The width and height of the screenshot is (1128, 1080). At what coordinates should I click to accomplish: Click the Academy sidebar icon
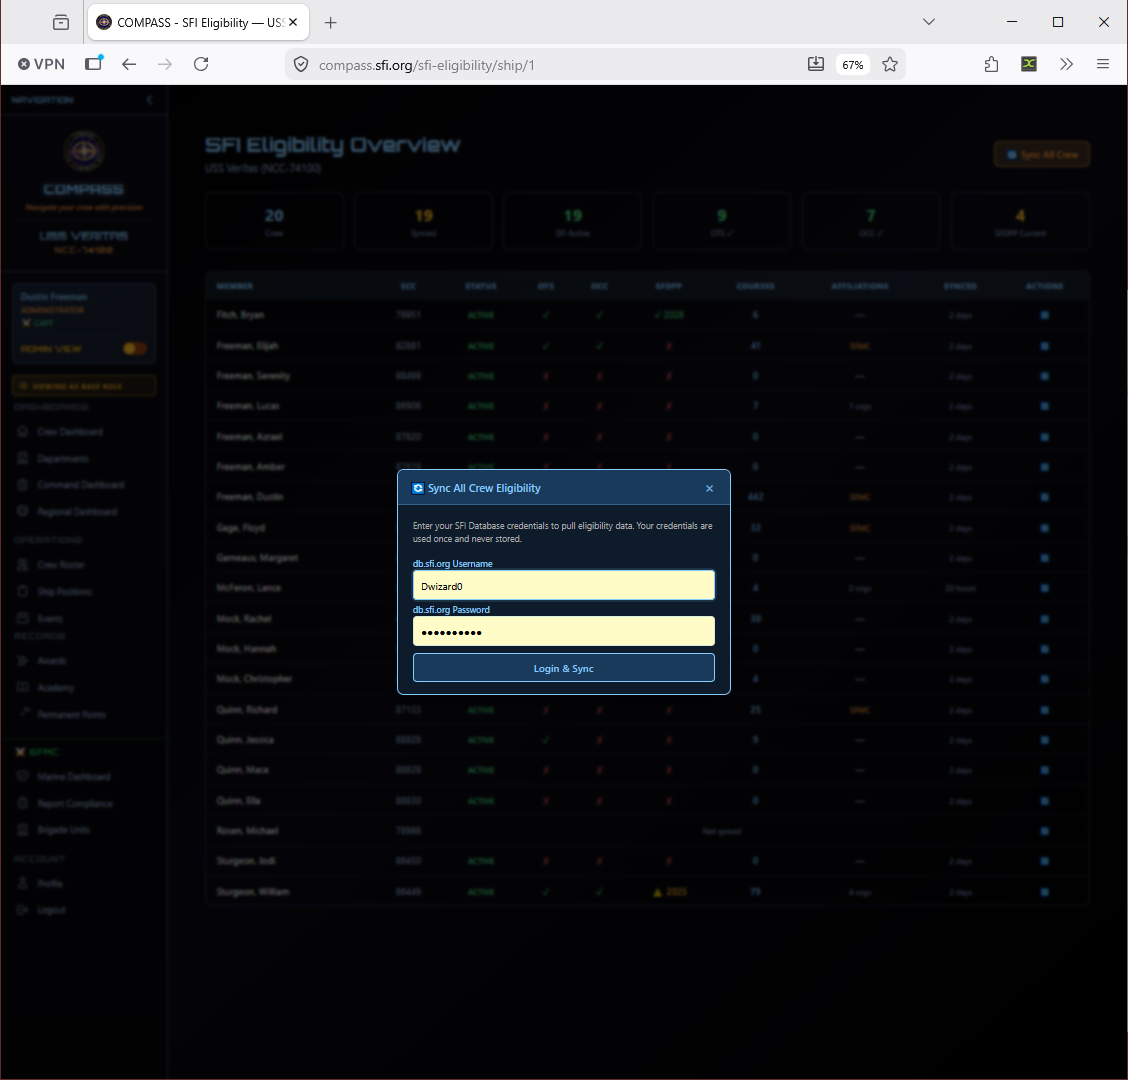pyautogui.click(x=23, y=687)
